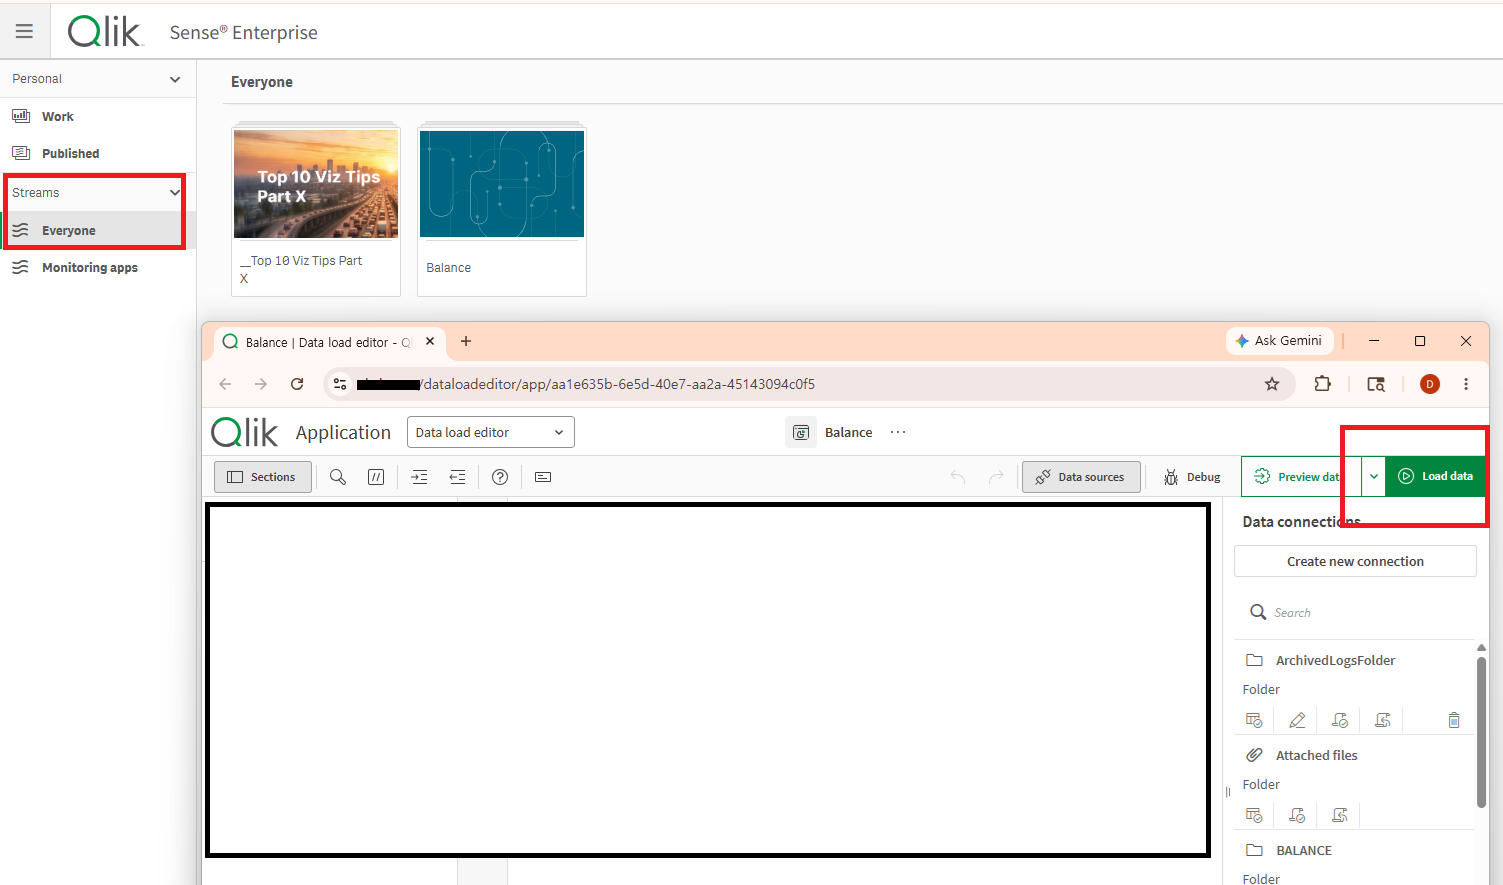The width and height of the screenshot is (1503, 885).
Task: Collapse the Personal section chevron
Action: click(x=175, y=79)
